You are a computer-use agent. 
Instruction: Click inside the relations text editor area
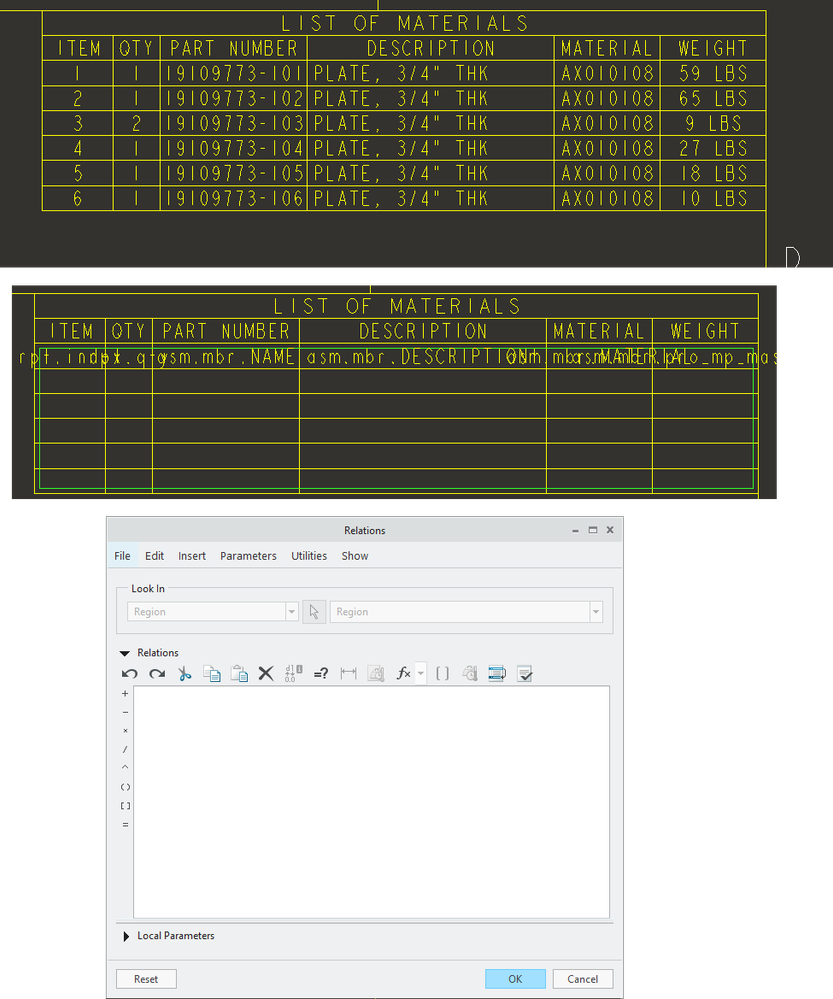[370, 800]
